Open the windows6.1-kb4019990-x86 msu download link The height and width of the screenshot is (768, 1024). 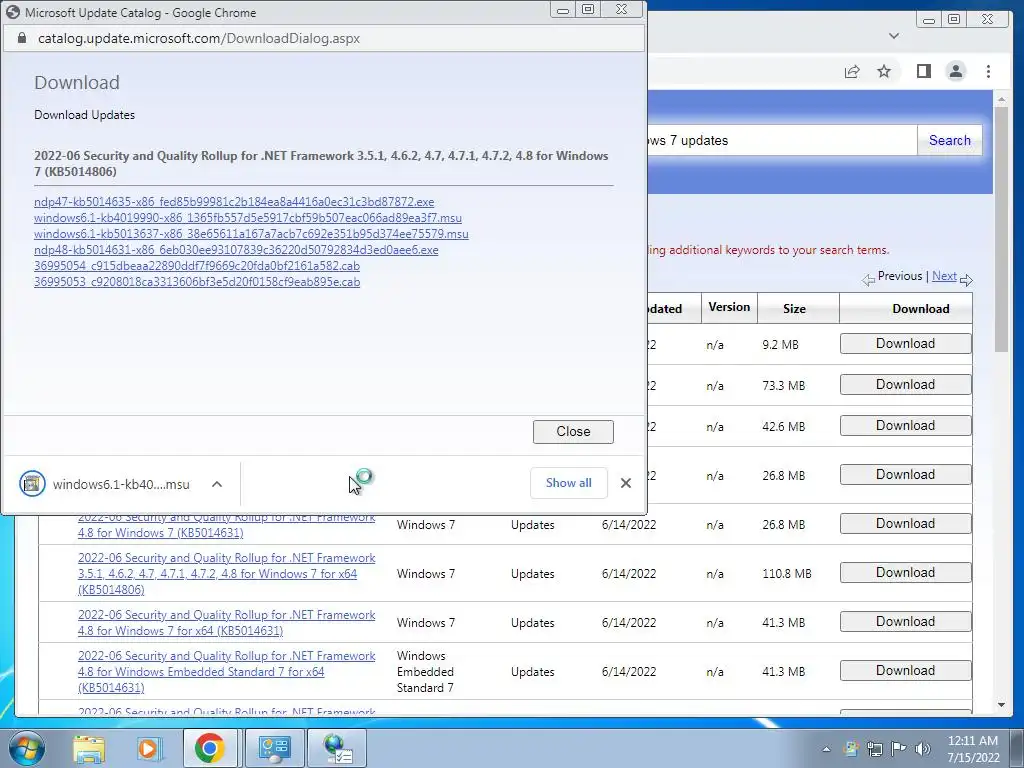(248, 218)
